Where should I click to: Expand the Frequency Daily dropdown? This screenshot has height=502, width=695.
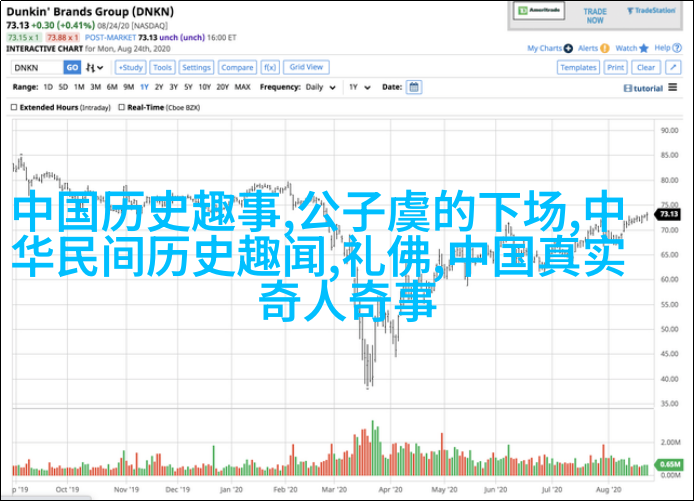pos(320,87)
